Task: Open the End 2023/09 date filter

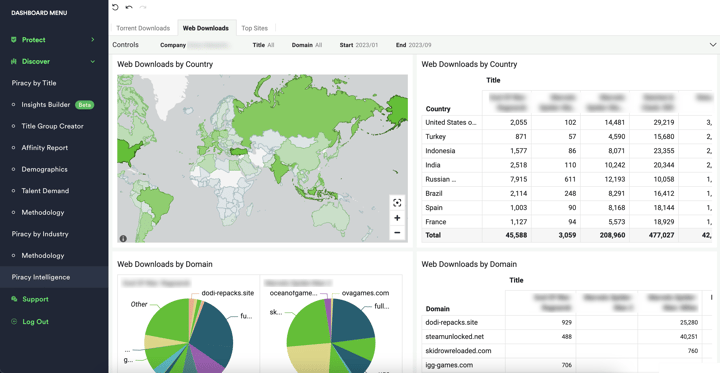Action: point(413,45)
